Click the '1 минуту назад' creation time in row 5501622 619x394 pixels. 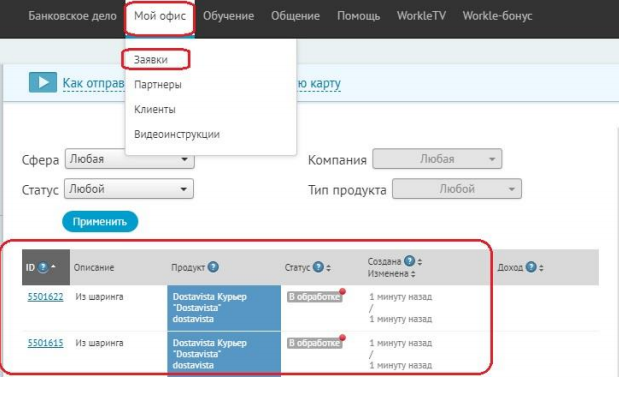coord(401,297)
